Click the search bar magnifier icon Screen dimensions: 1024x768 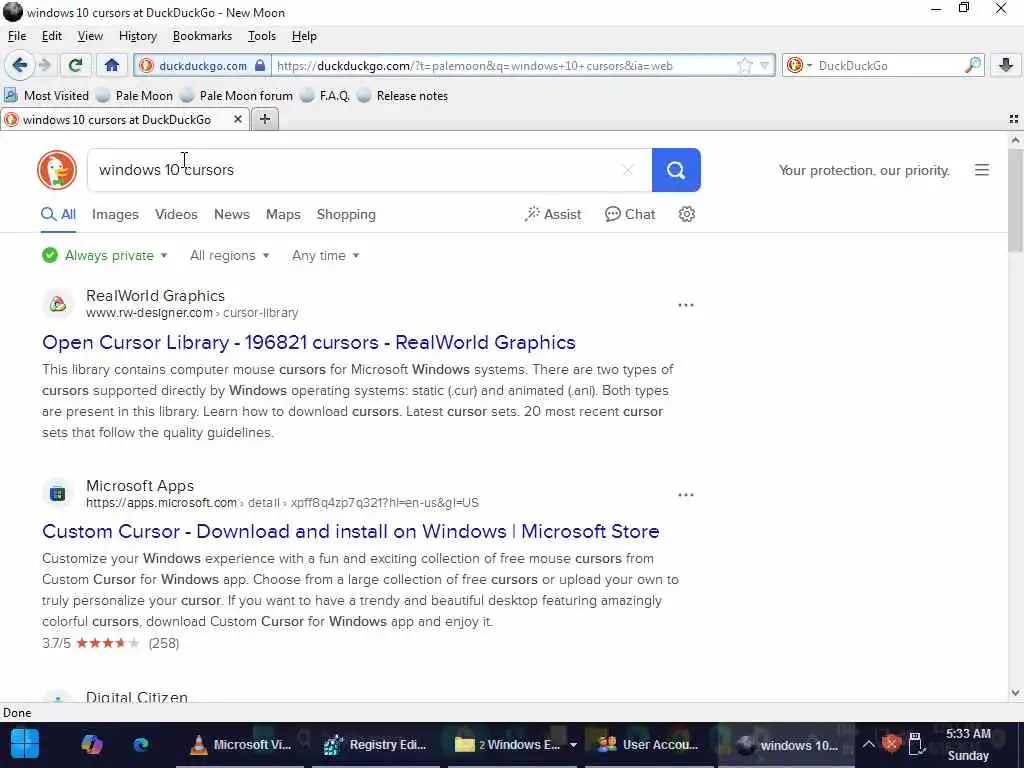click(x=972, y=65)
